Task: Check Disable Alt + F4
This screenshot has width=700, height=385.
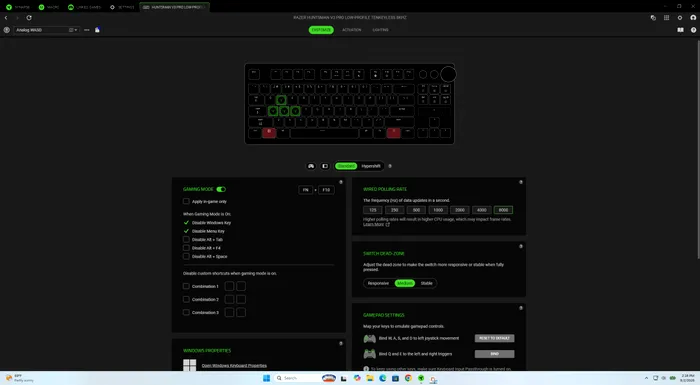Action: pos(186,248)
